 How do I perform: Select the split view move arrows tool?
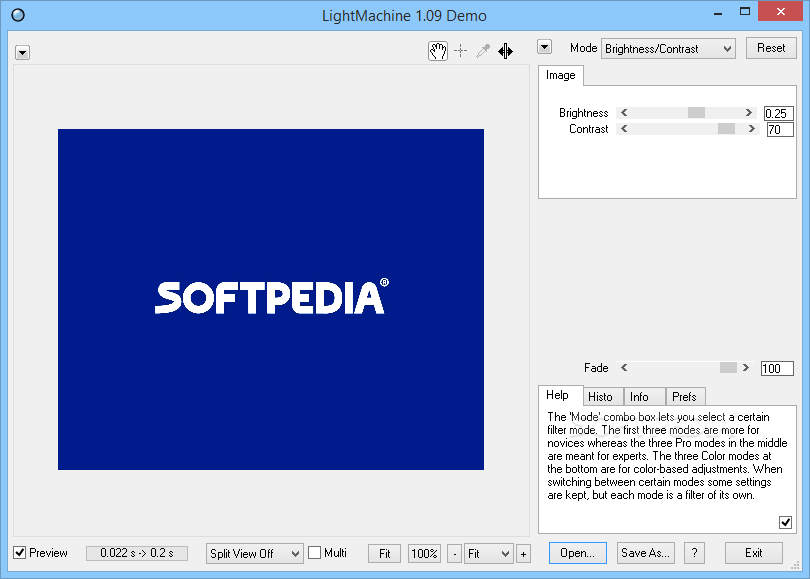pos(505,51)
